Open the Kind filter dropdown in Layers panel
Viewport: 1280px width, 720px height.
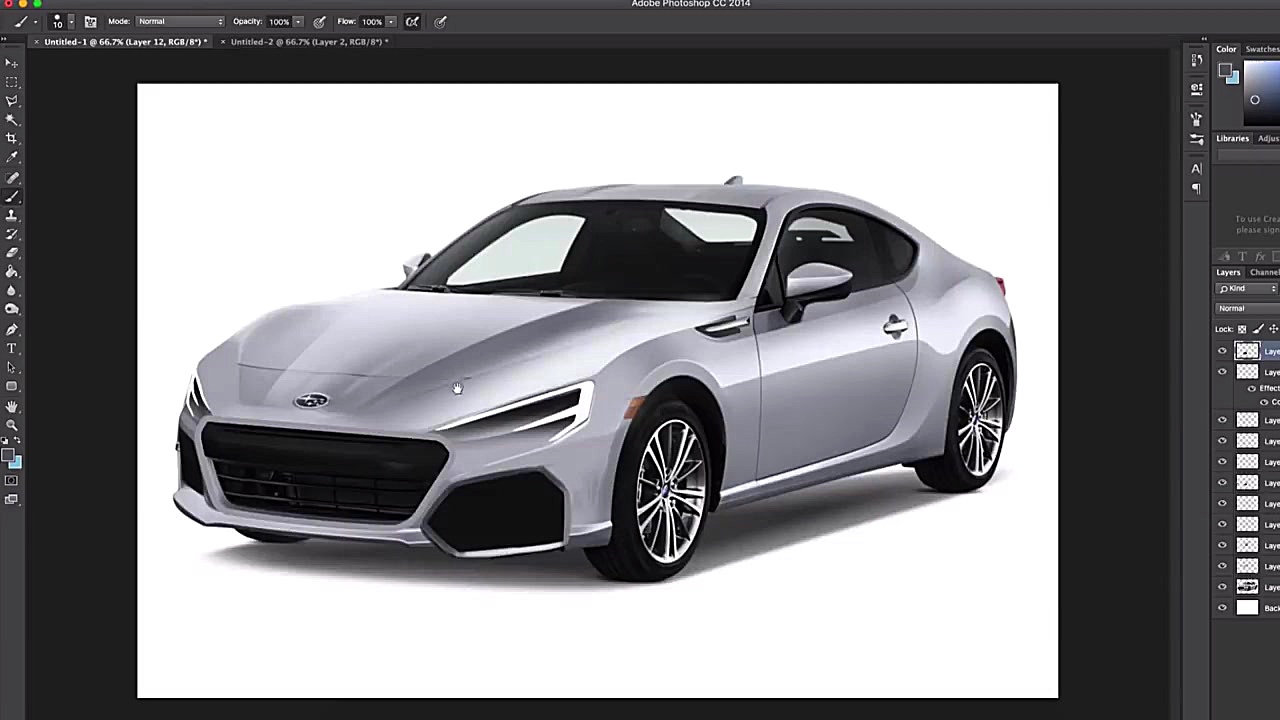pyautogui.click(x=1246, y=288)
